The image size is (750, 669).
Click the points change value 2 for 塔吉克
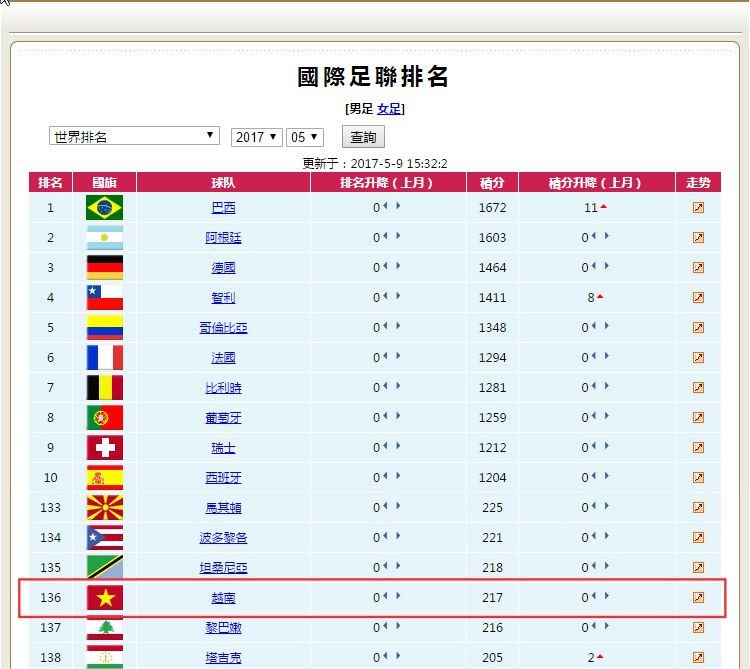(591, 658)
